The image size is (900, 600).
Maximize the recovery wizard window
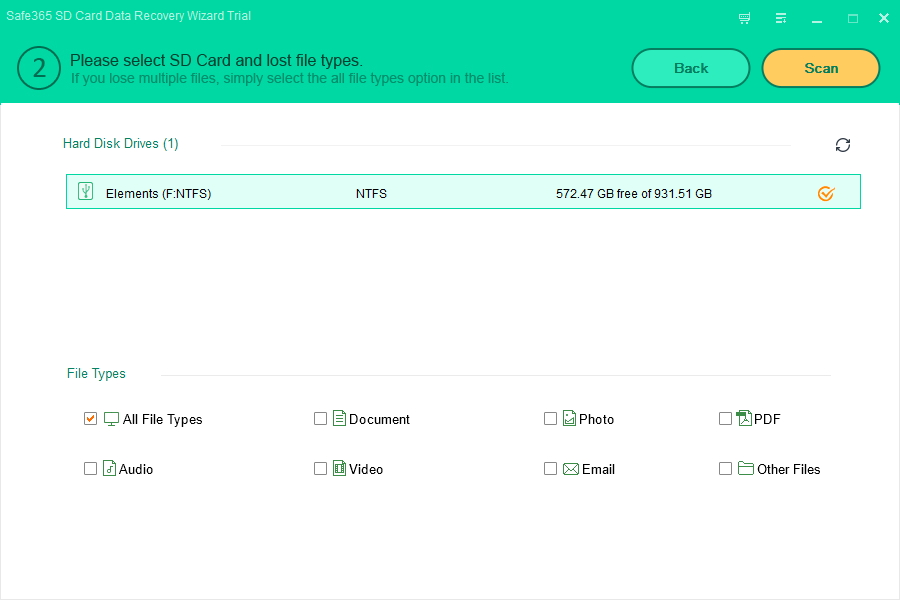853,18
